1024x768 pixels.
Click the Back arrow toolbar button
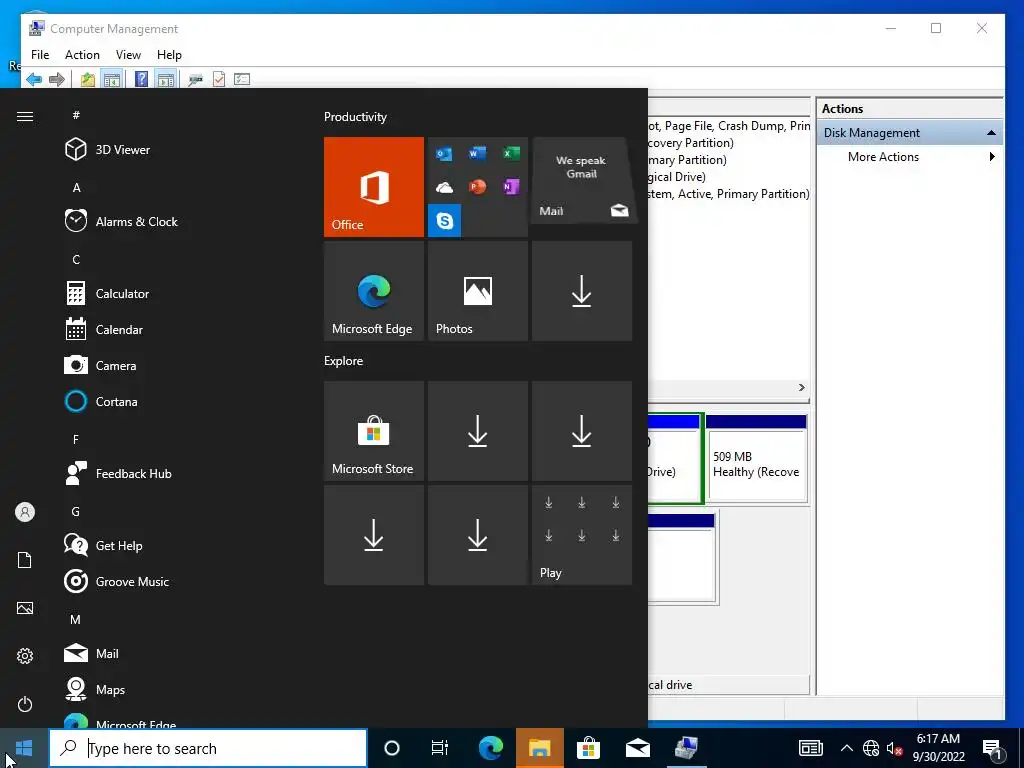click(34, 80)
